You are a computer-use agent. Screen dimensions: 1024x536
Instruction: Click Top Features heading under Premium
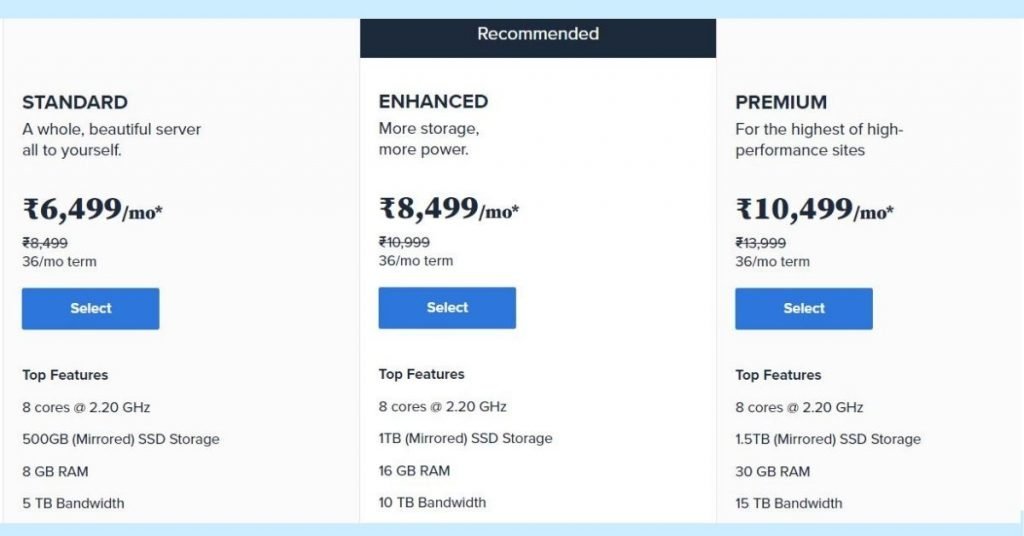click(x=778, y=375)
